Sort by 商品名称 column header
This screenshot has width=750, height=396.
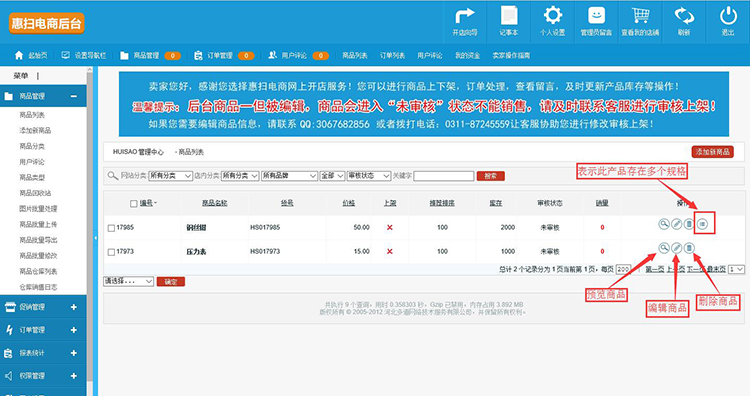214,203
